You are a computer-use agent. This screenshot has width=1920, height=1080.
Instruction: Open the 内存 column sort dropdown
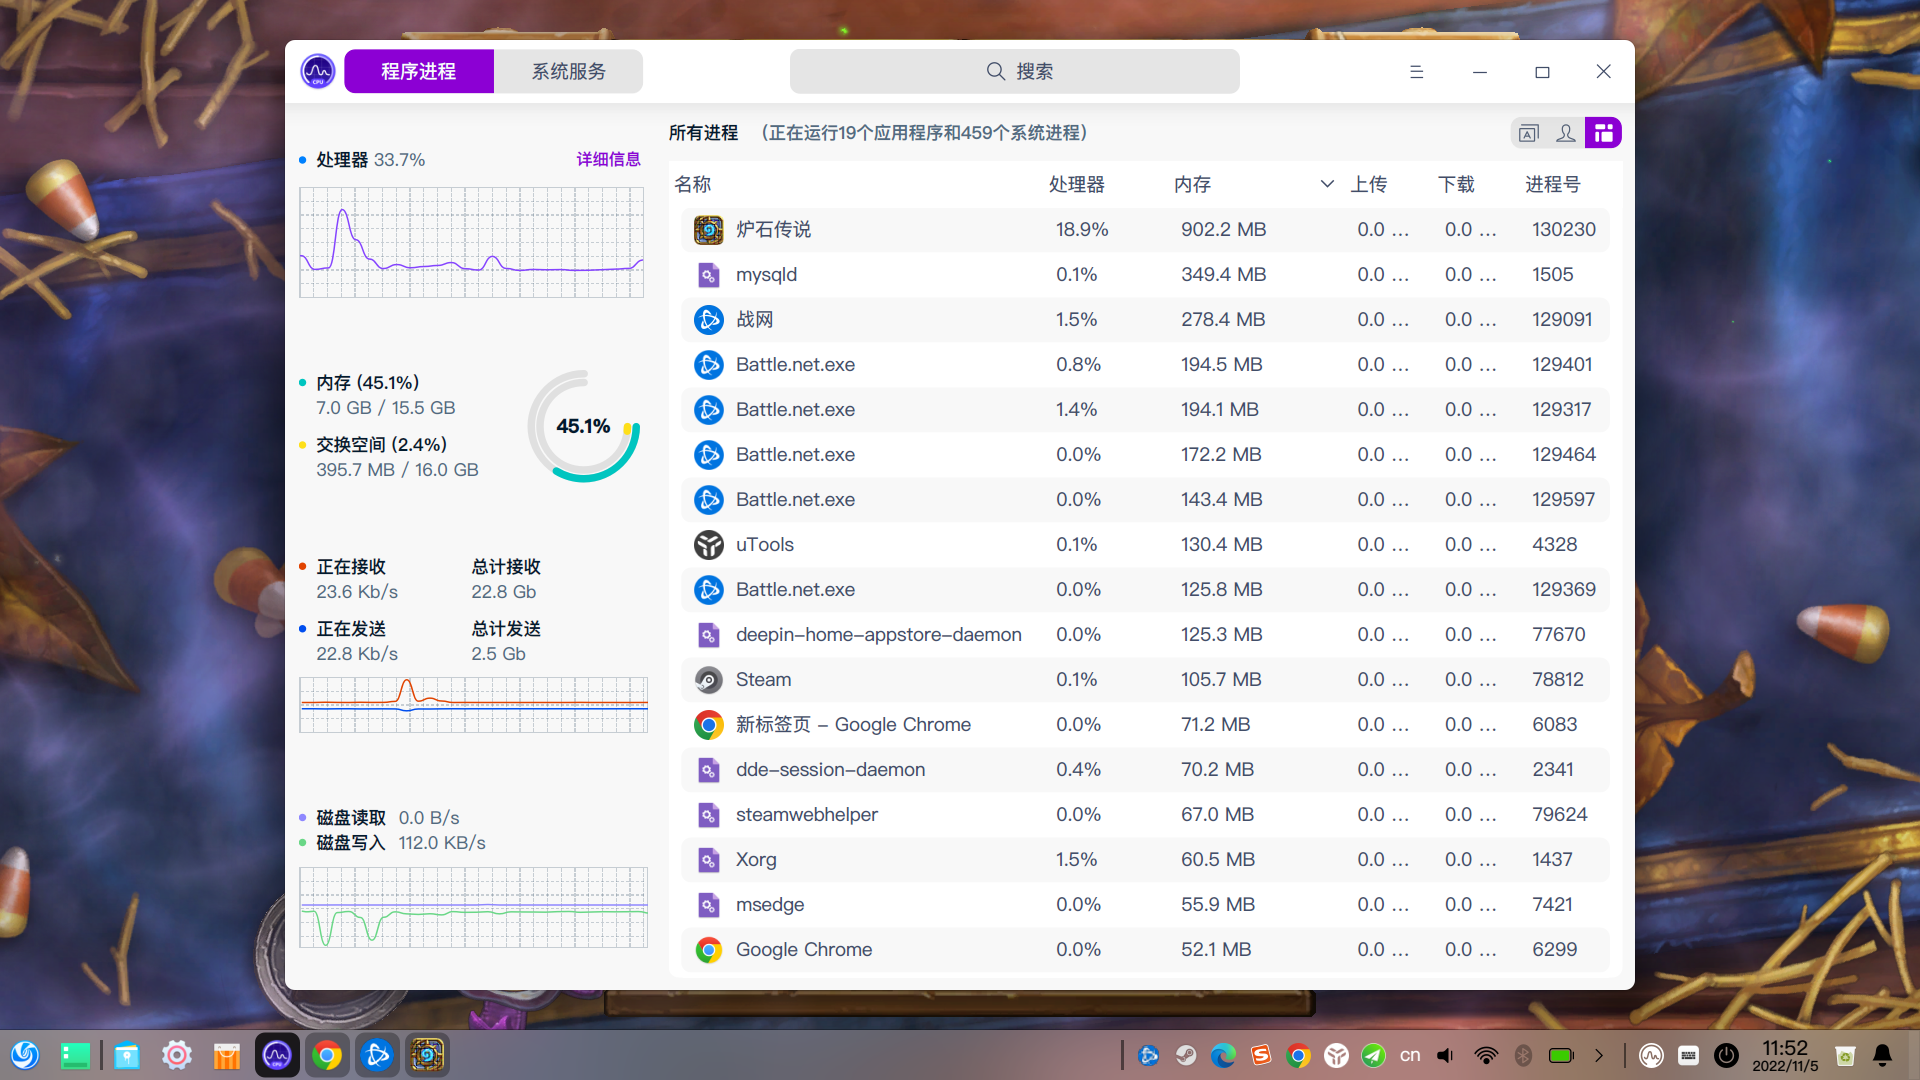1326,184
